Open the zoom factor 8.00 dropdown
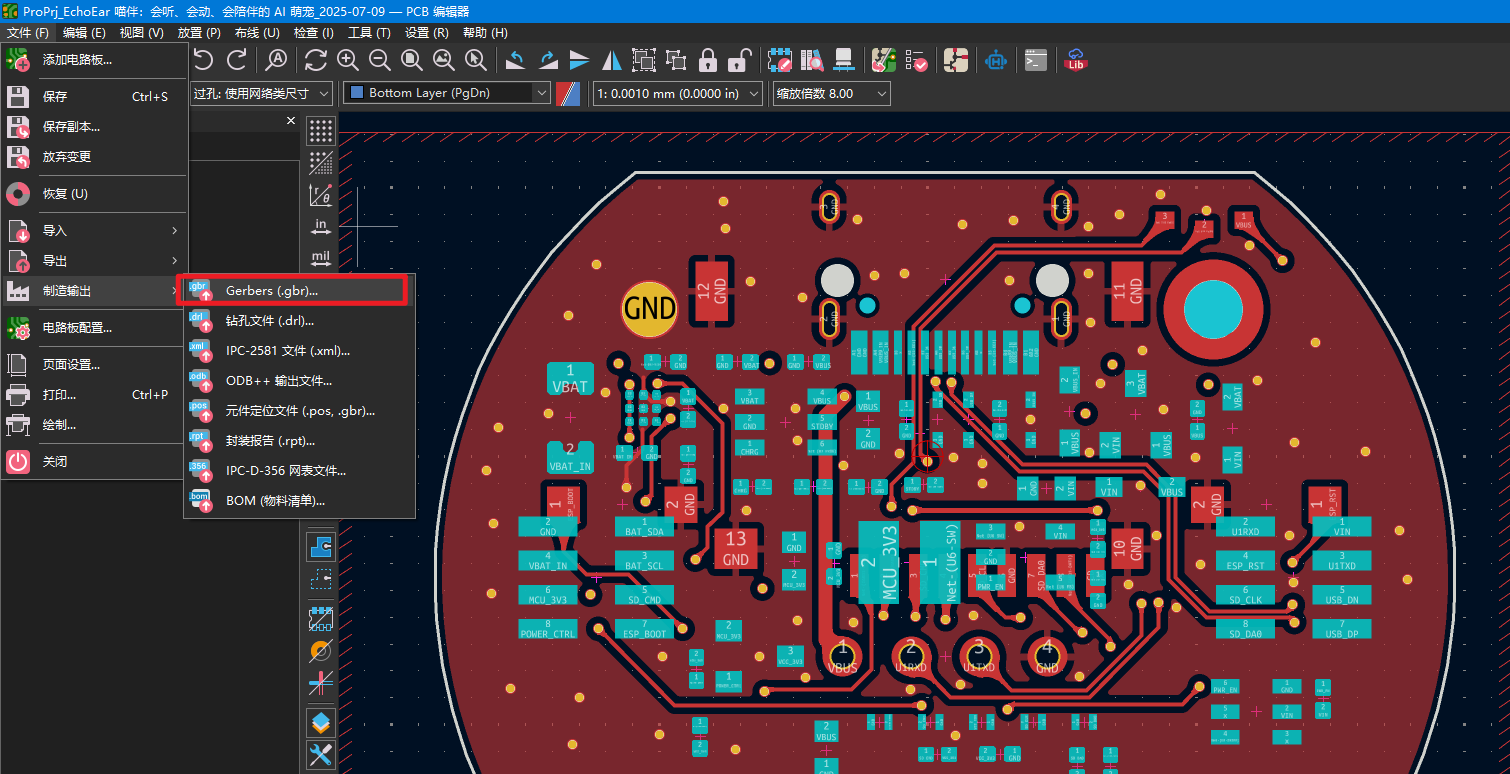This screenshot has width=1510, height=774. coord(831,93)
